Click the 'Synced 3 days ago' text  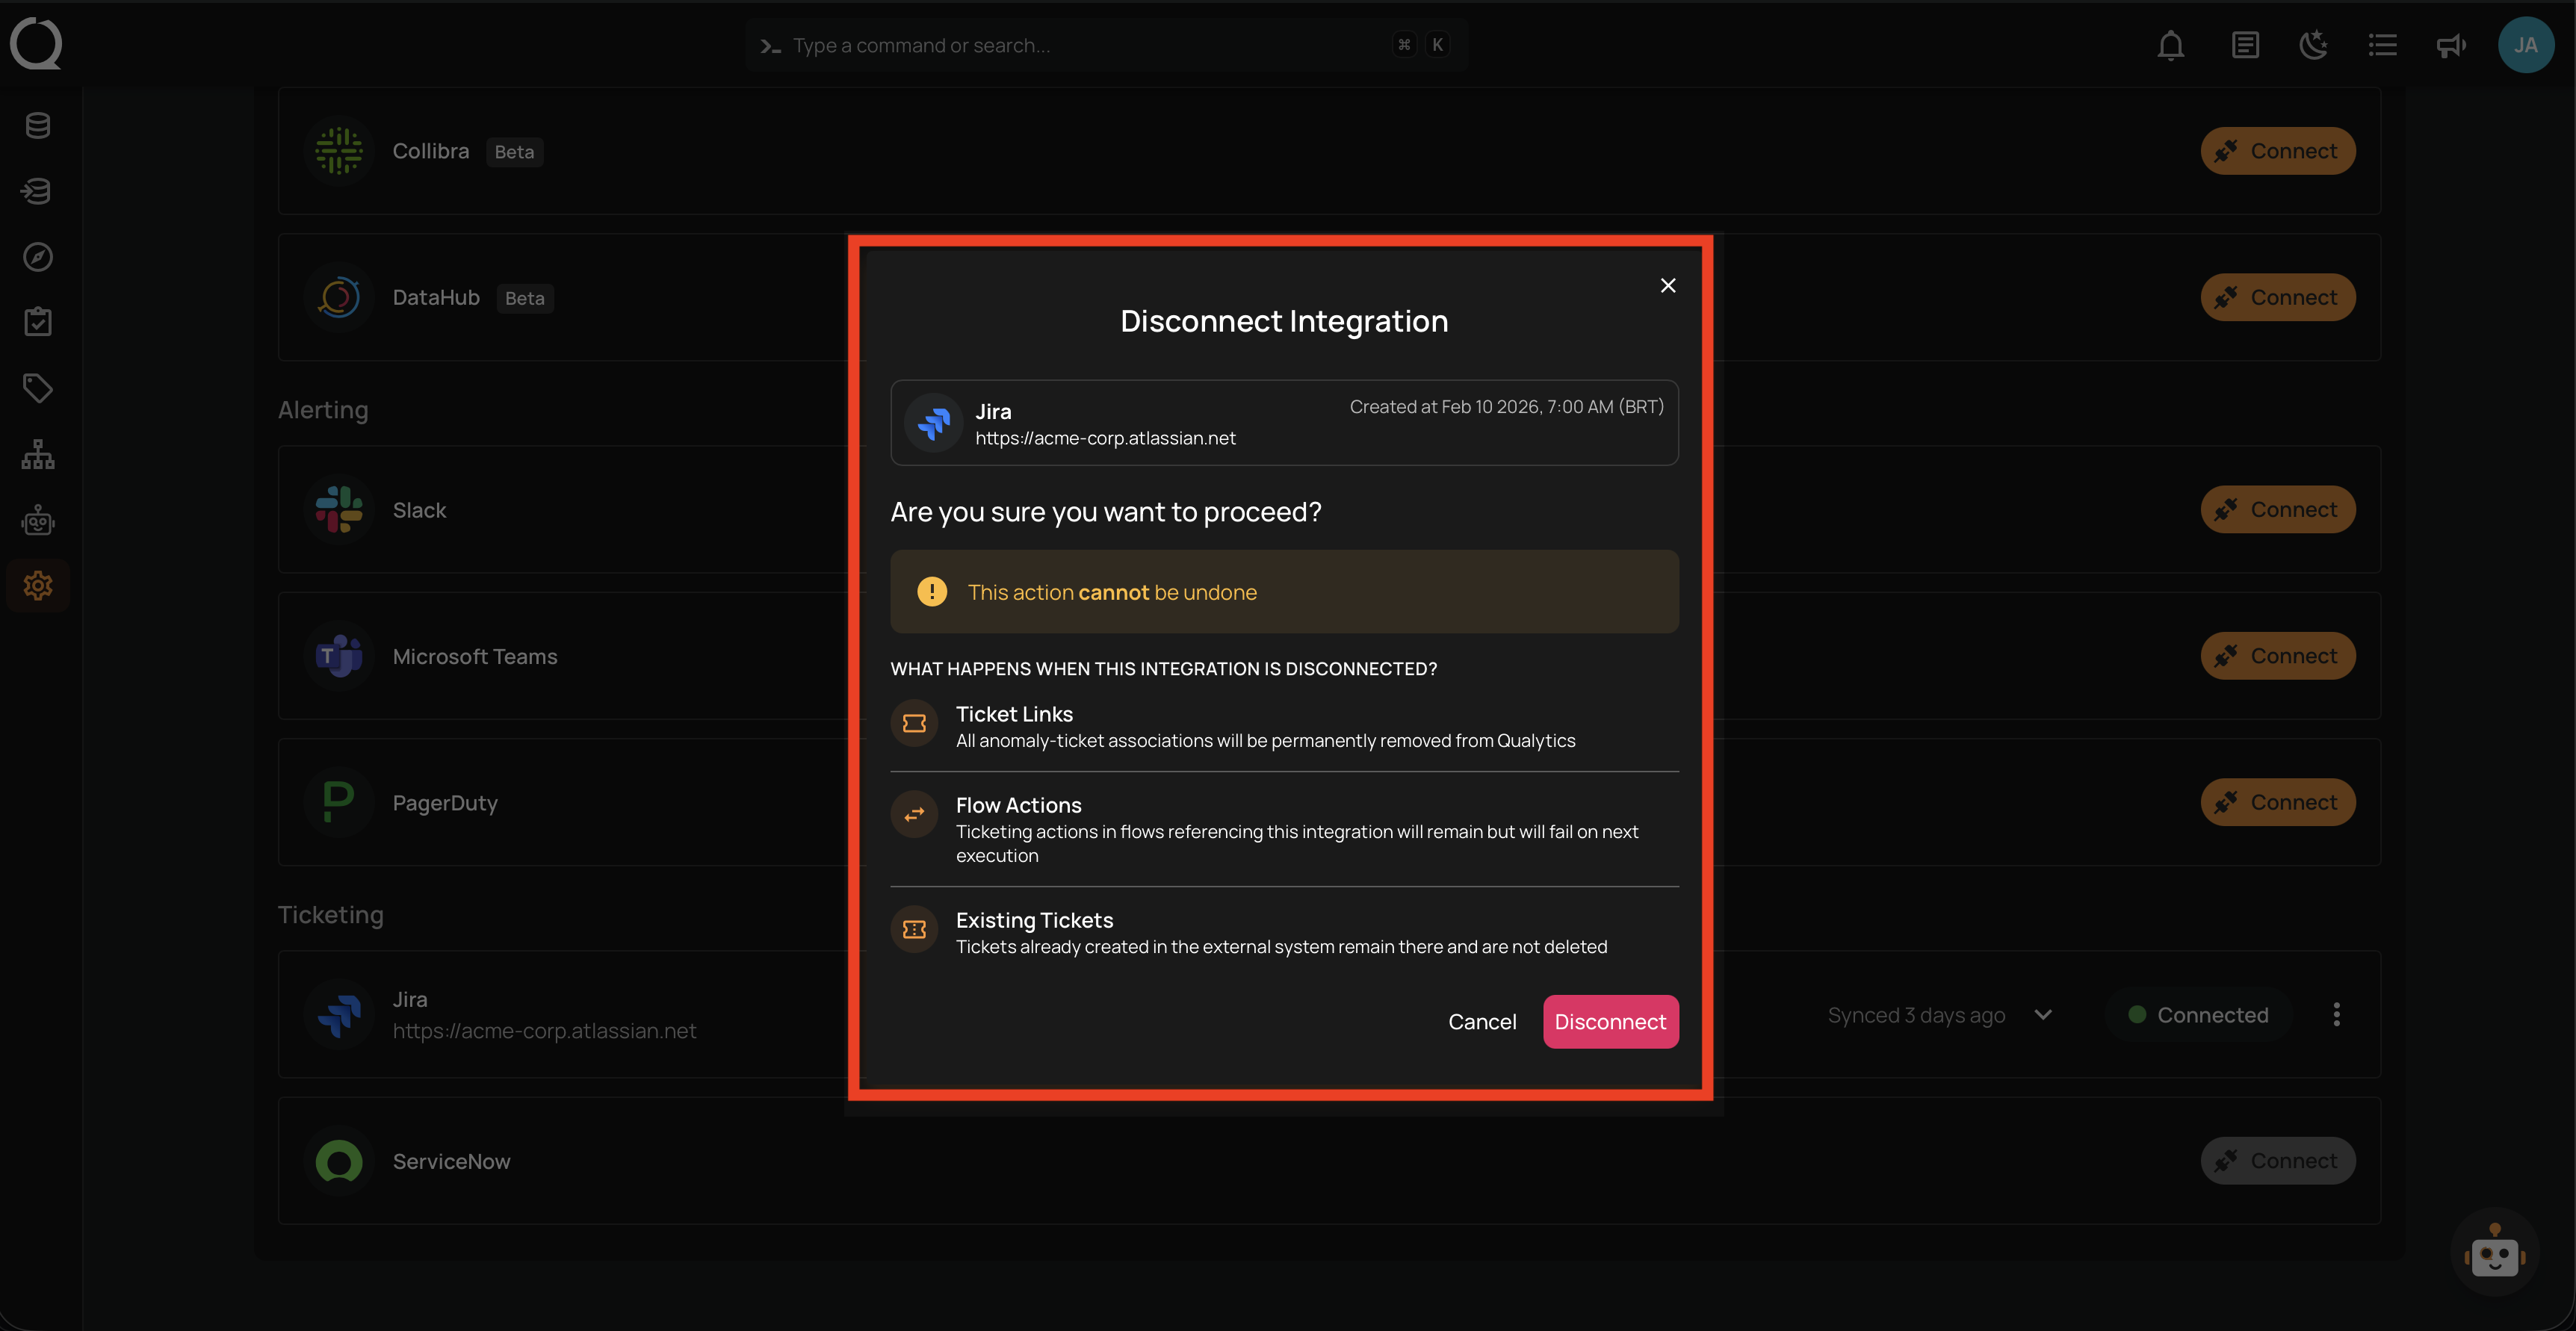1916,1015
